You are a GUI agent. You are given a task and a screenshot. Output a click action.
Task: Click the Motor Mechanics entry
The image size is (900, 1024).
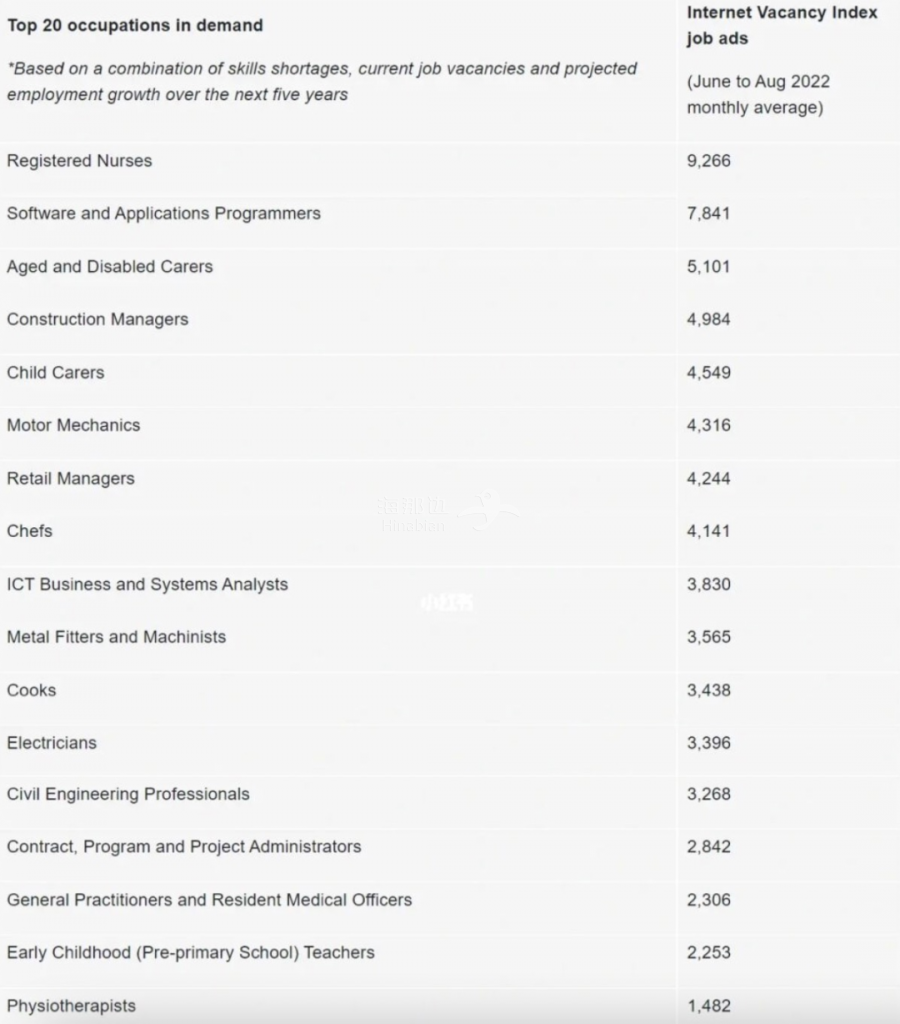tap(73, 425)
